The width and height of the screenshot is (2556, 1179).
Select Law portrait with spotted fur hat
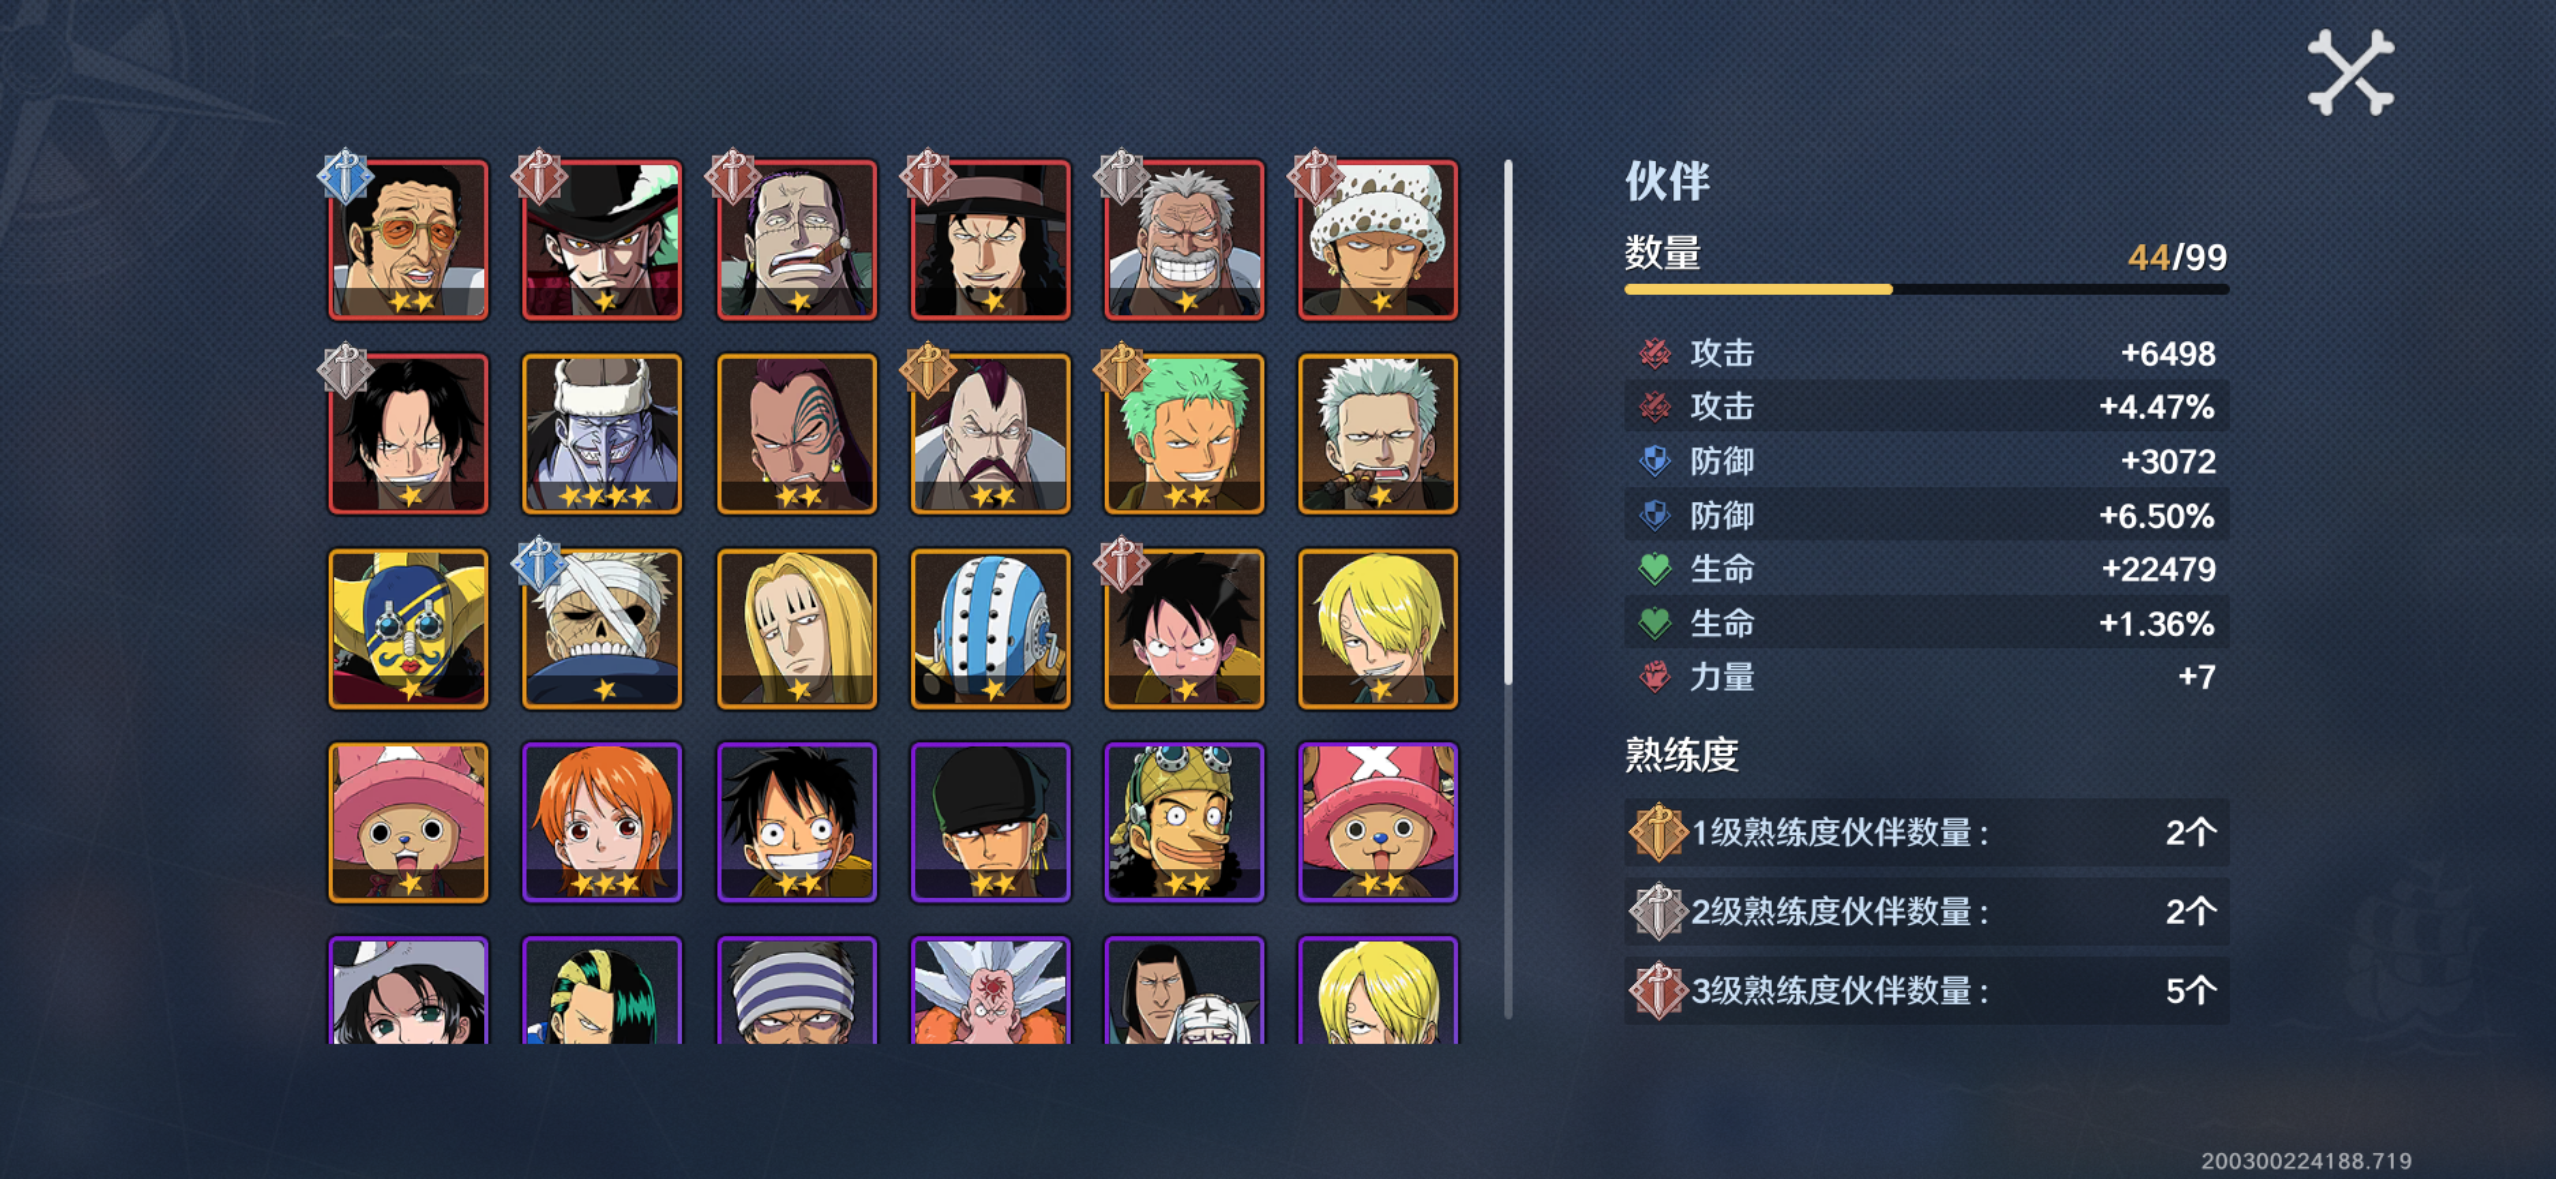pos(1378,240)
